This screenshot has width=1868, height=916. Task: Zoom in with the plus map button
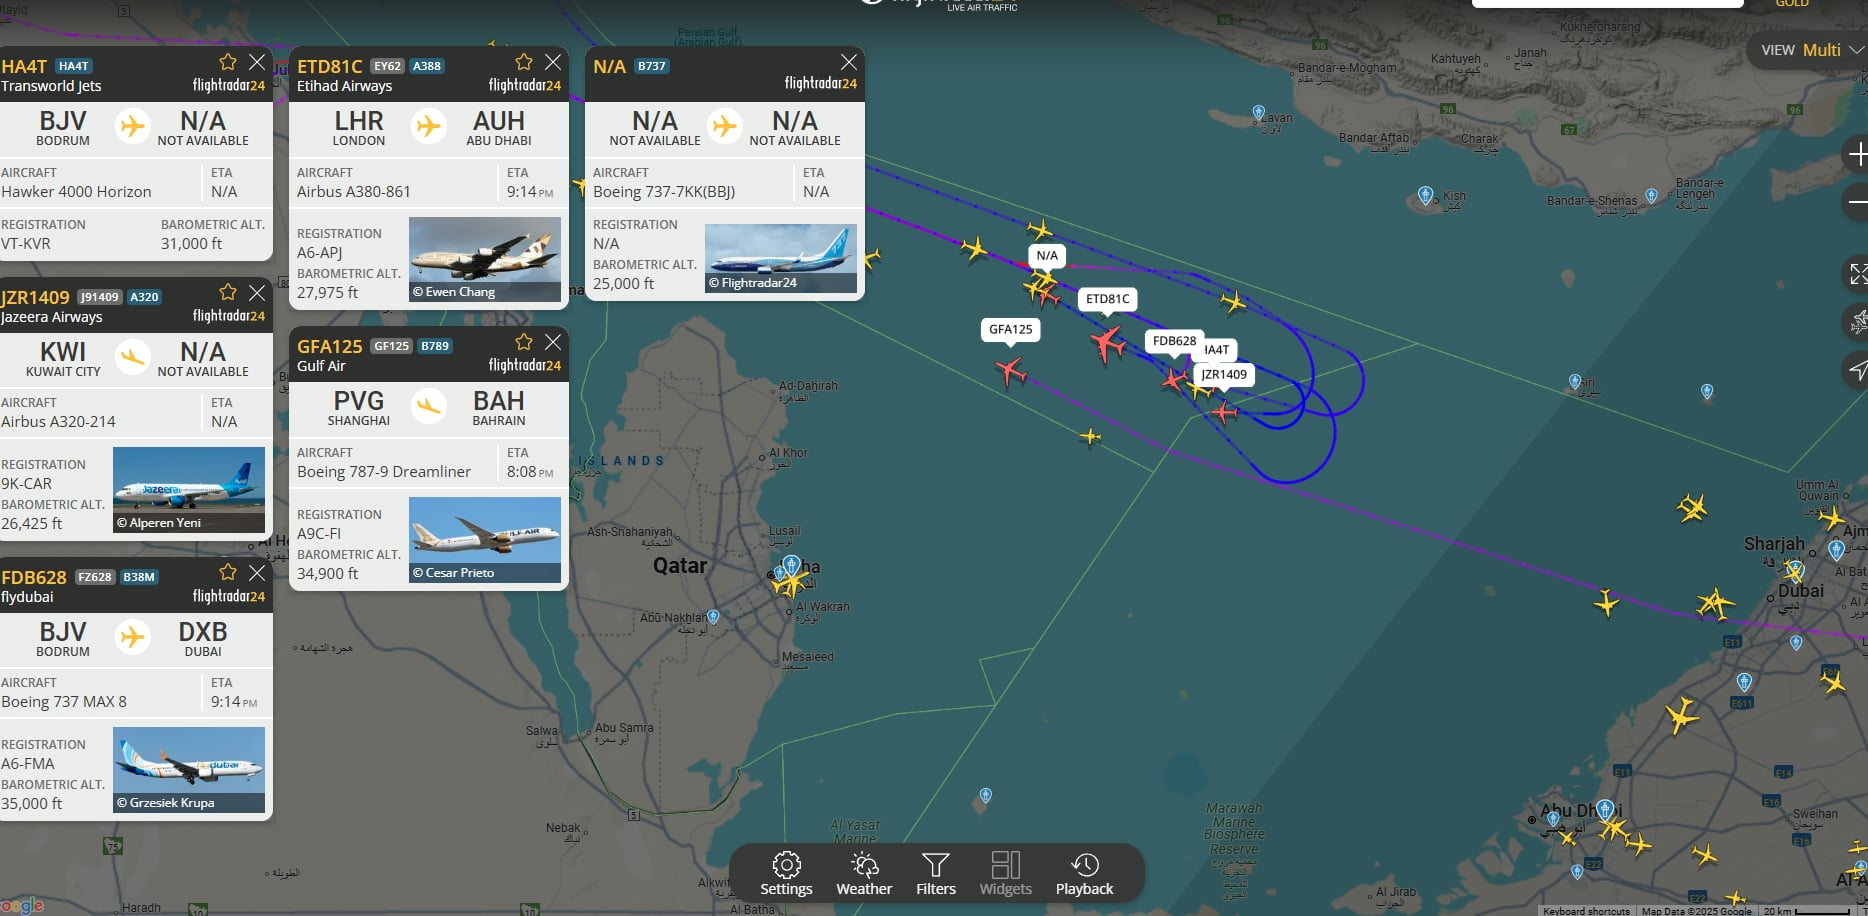point(1857,155)
